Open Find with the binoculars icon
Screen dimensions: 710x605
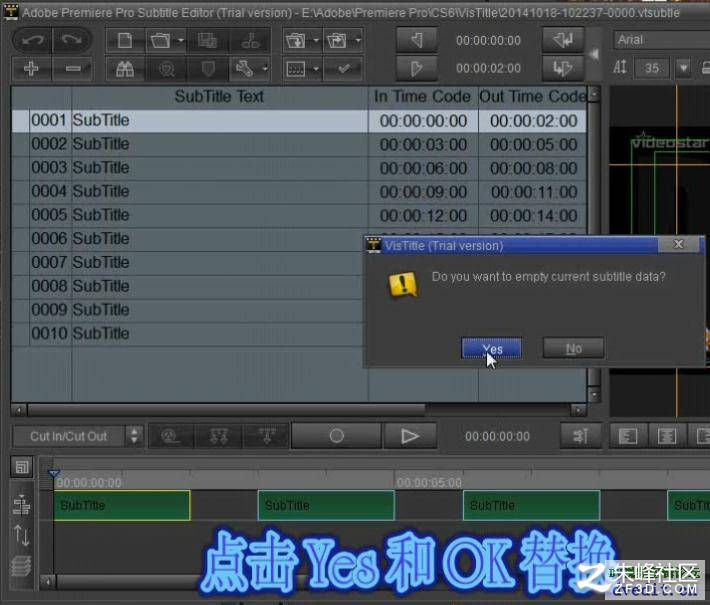[x=125, y=69]
